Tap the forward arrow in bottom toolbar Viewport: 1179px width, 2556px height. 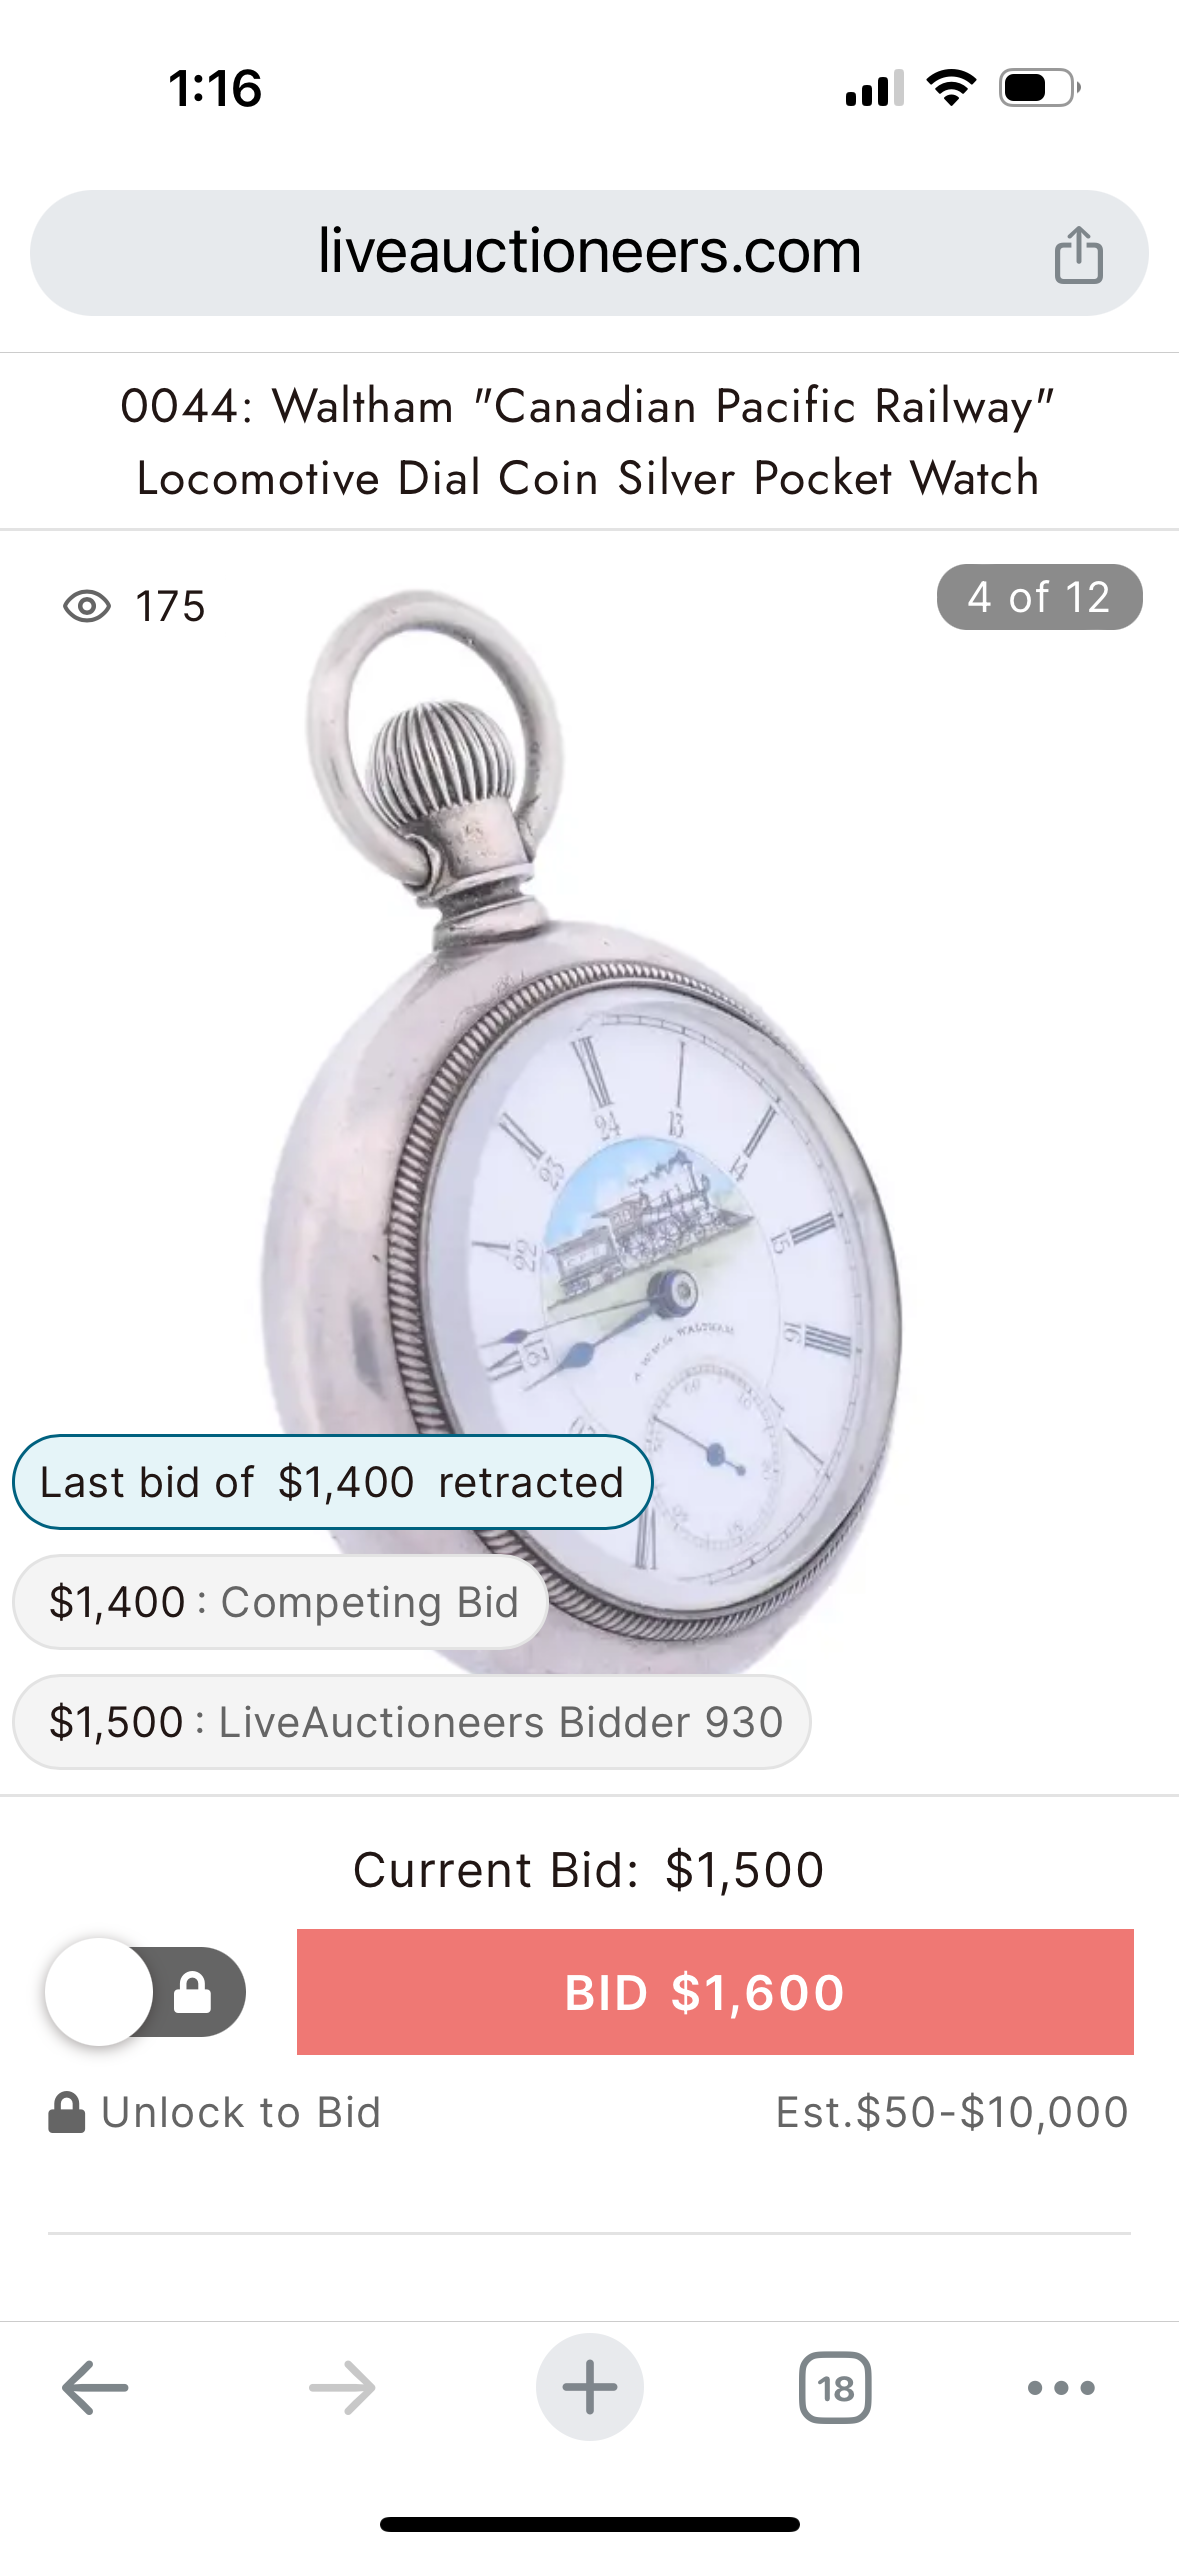tap(342, 2388)
